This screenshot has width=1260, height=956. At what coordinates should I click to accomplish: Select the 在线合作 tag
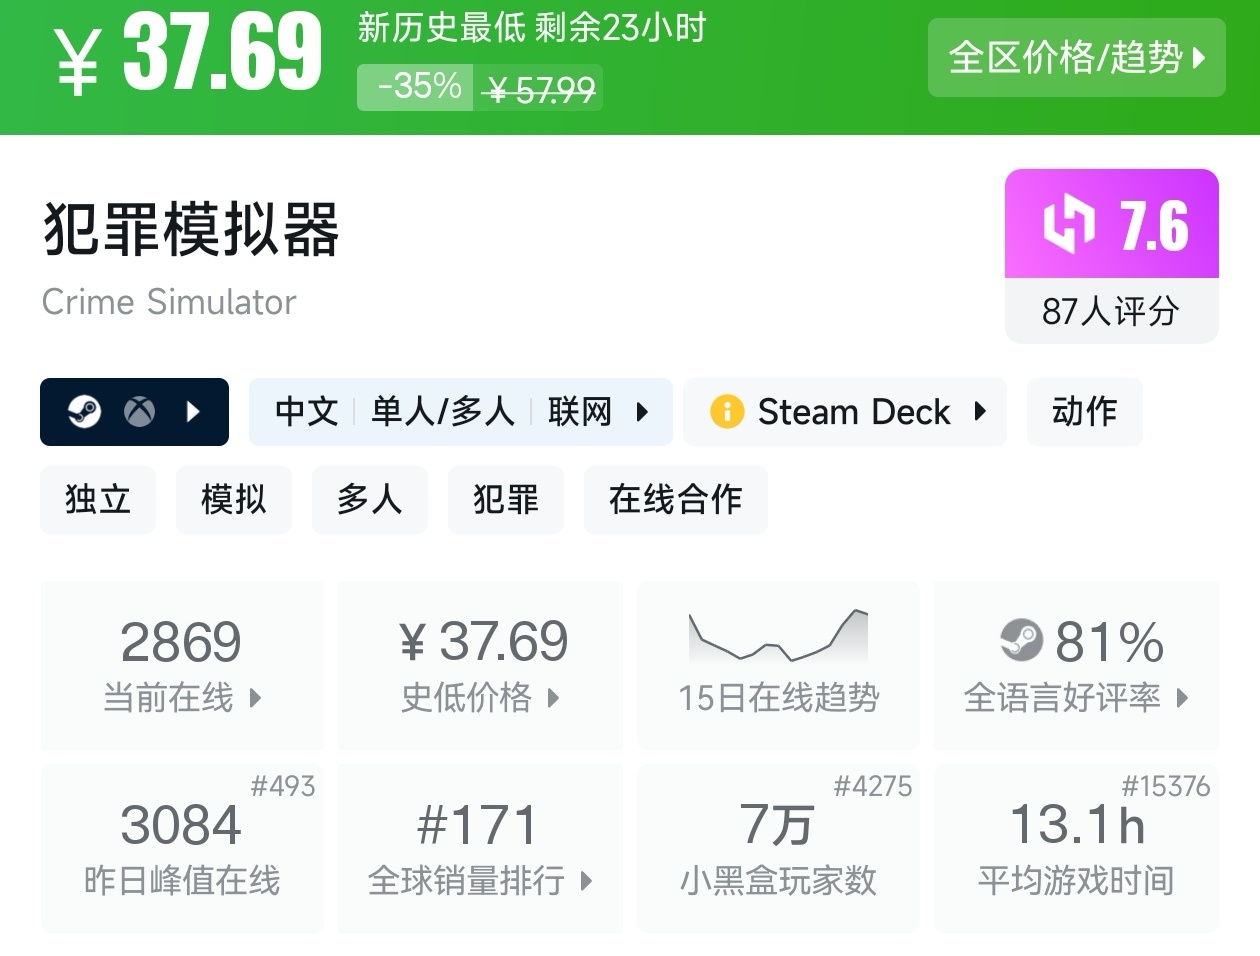(676, 499)
